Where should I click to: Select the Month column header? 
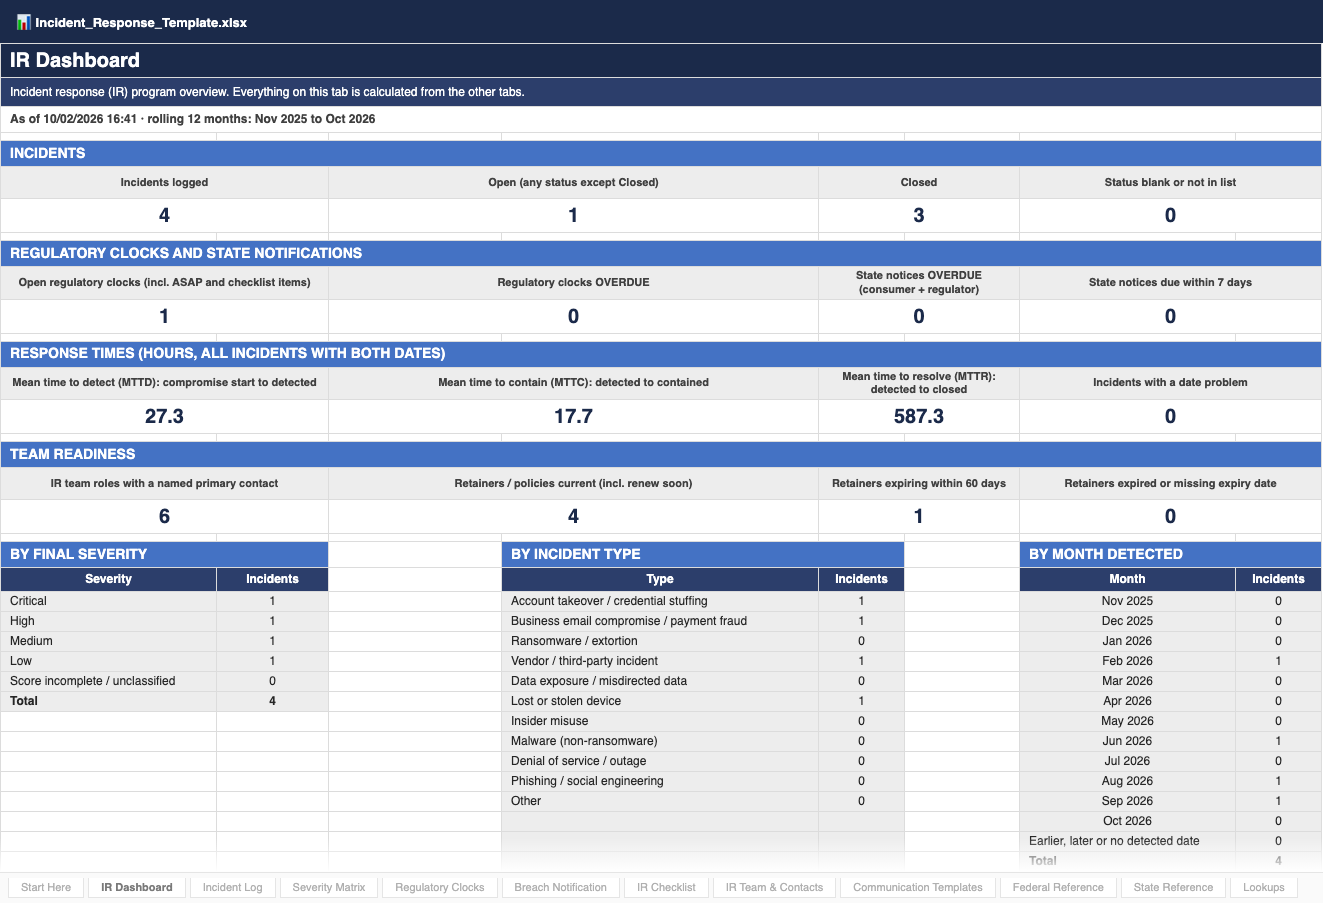click(x=1127, y=579)
